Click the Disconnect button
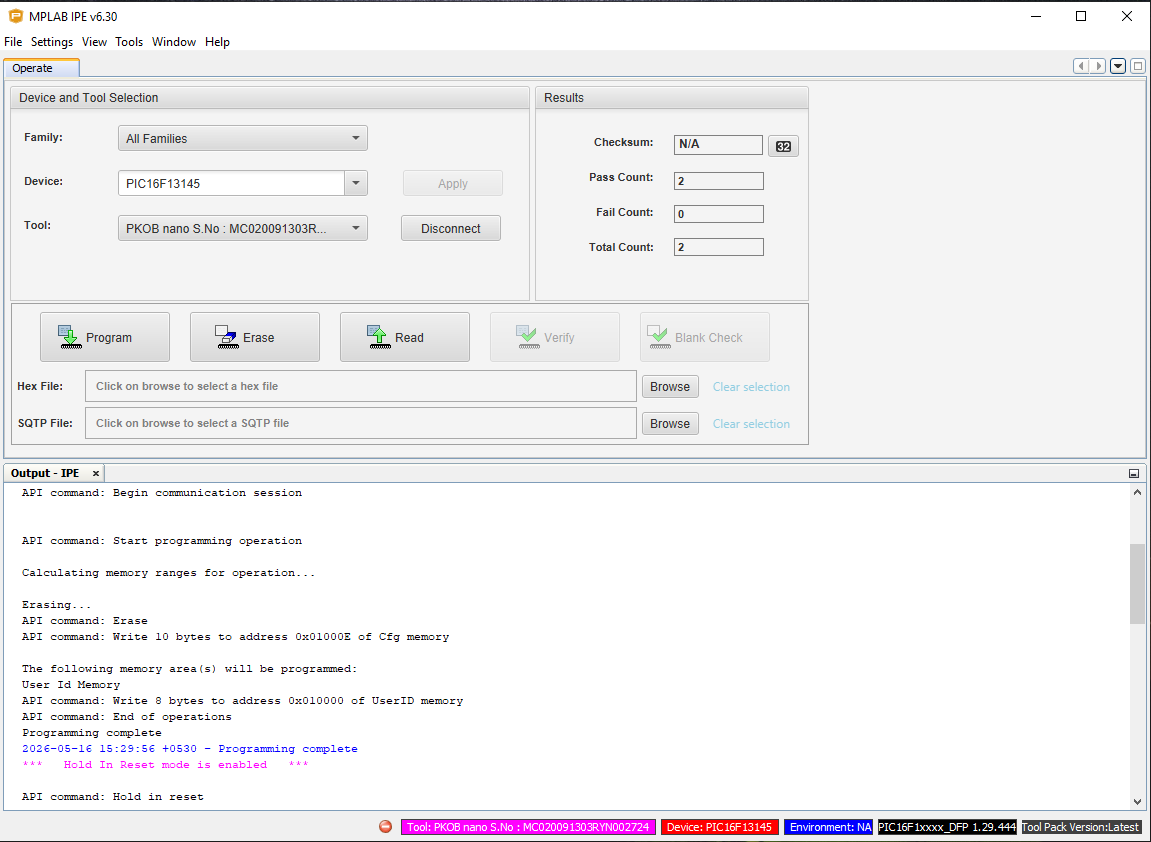Viewport: 1151px width, 842px height. 451,228
